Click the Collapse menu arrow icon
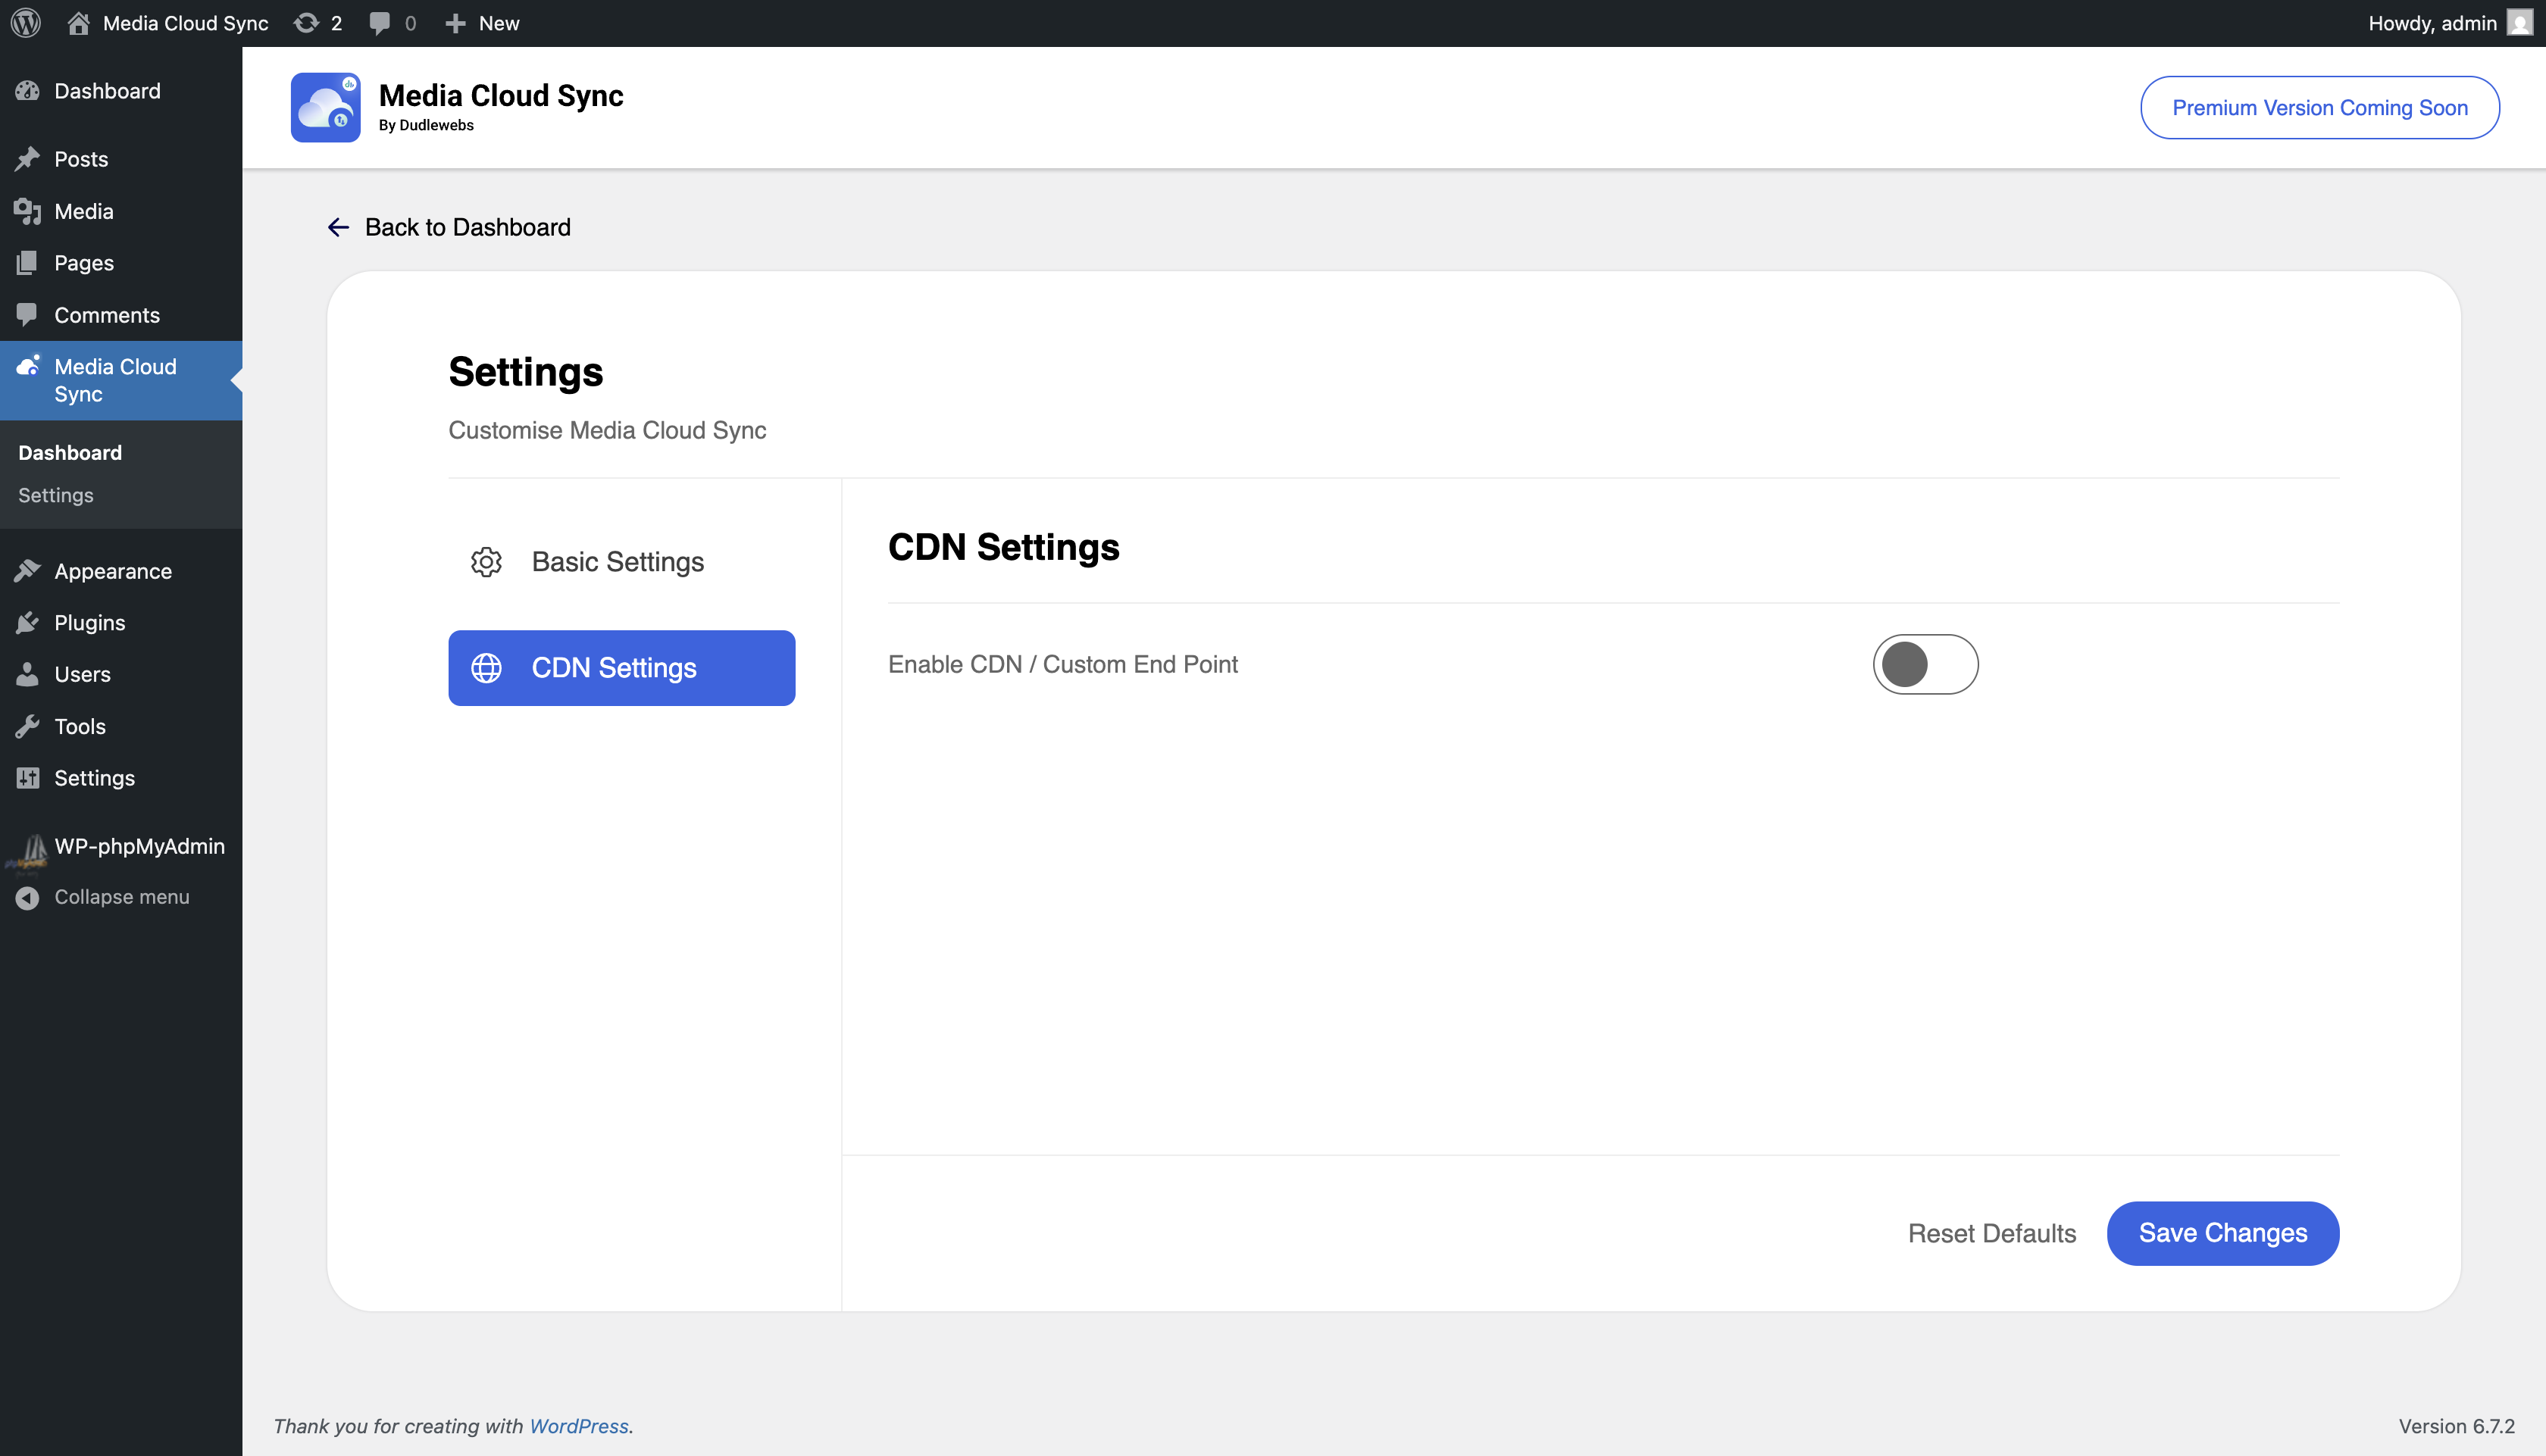Image resolution: width=2546 pixels, height=1456 pixels. pos(27,898)
